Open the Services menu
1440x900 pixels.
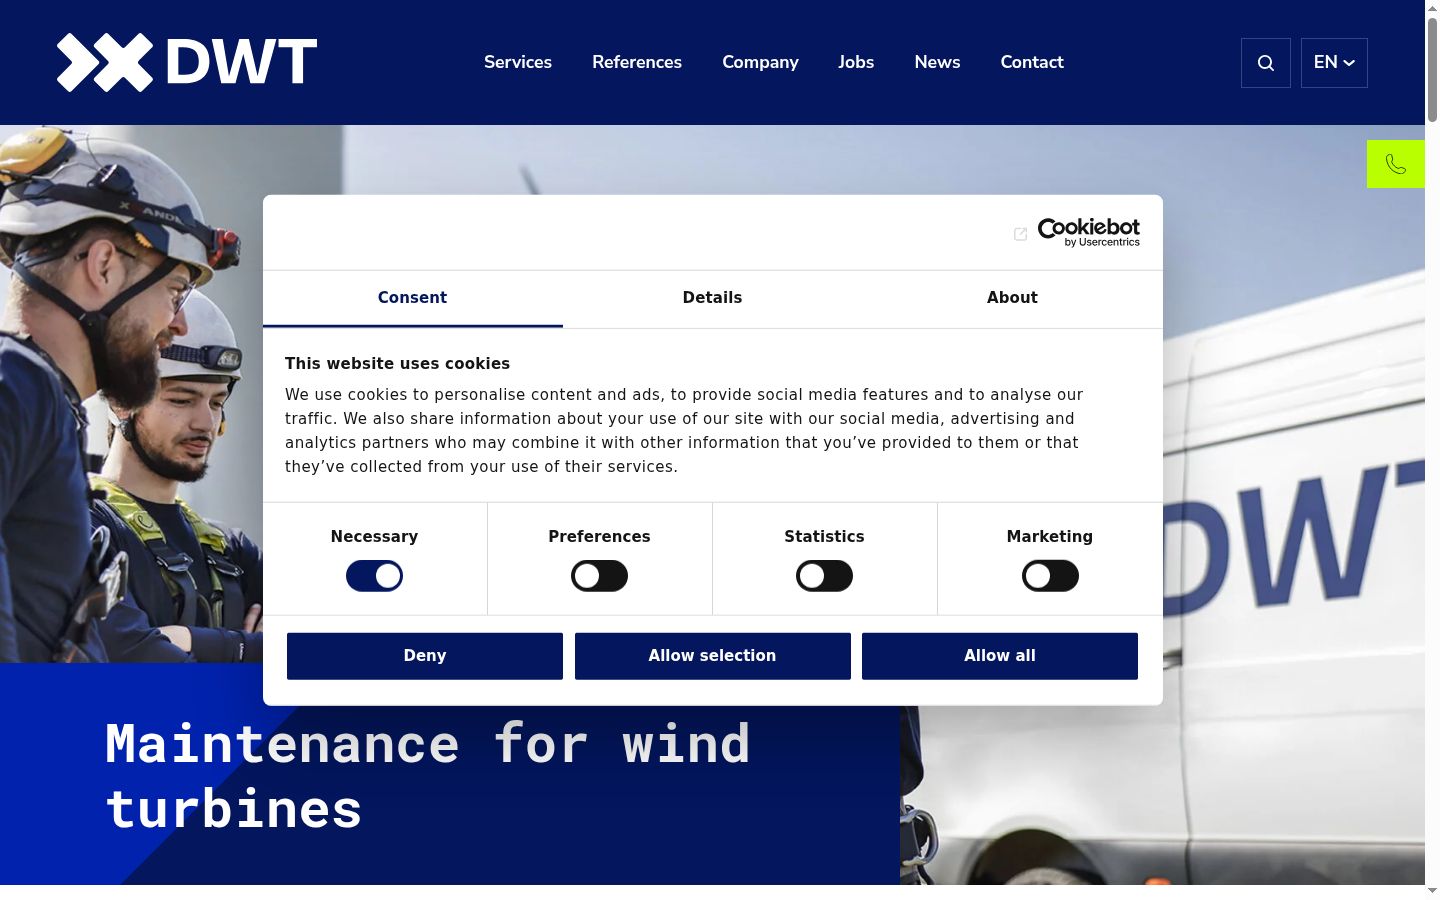518,62
